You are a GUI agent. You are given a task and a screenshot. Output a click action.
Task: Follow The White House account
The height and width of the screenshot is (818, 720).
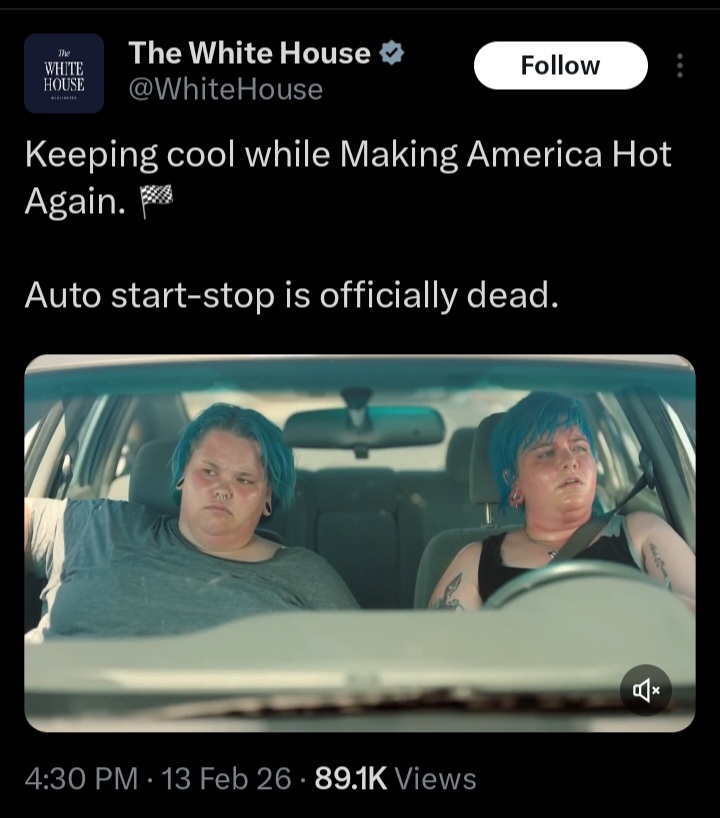[560, 66]
